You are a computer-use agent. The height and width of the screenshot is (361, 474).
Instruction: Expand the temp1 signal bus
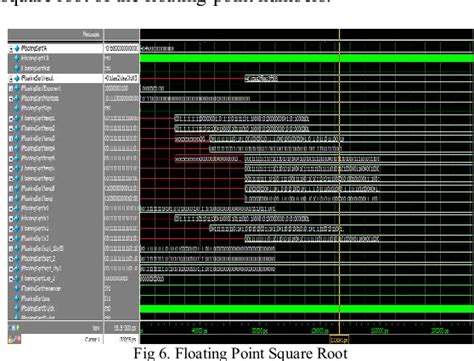click(x=11, y=119)
